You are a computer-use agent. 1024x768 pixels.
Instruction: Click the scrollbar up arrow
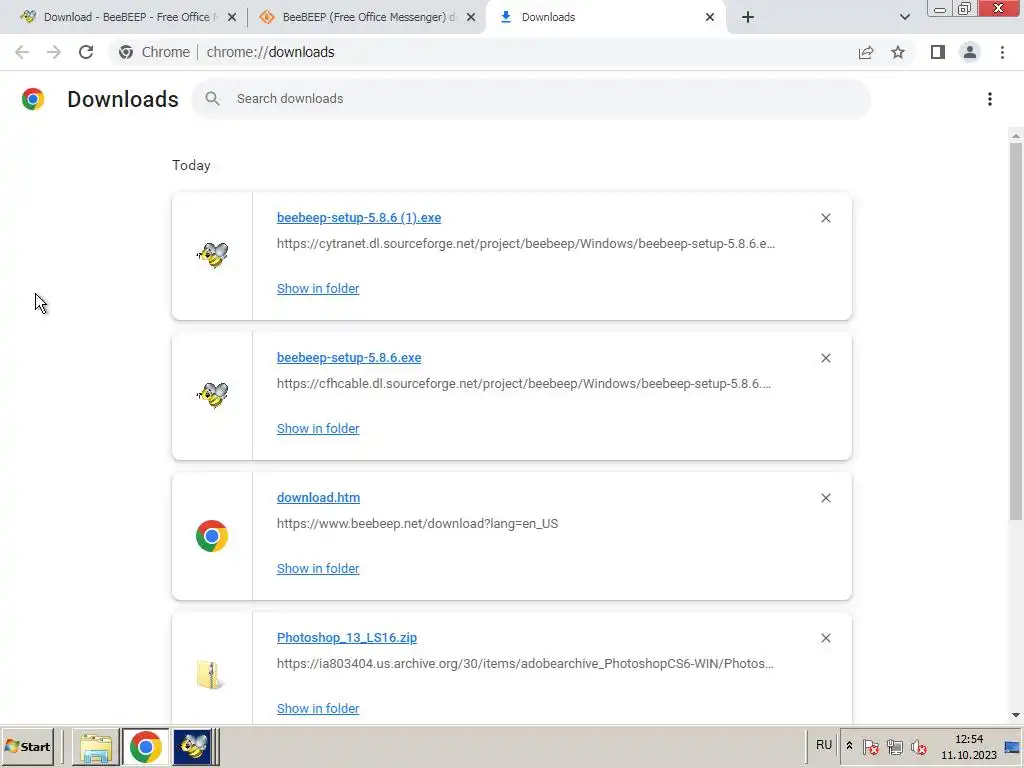[x=1016, y=135]
